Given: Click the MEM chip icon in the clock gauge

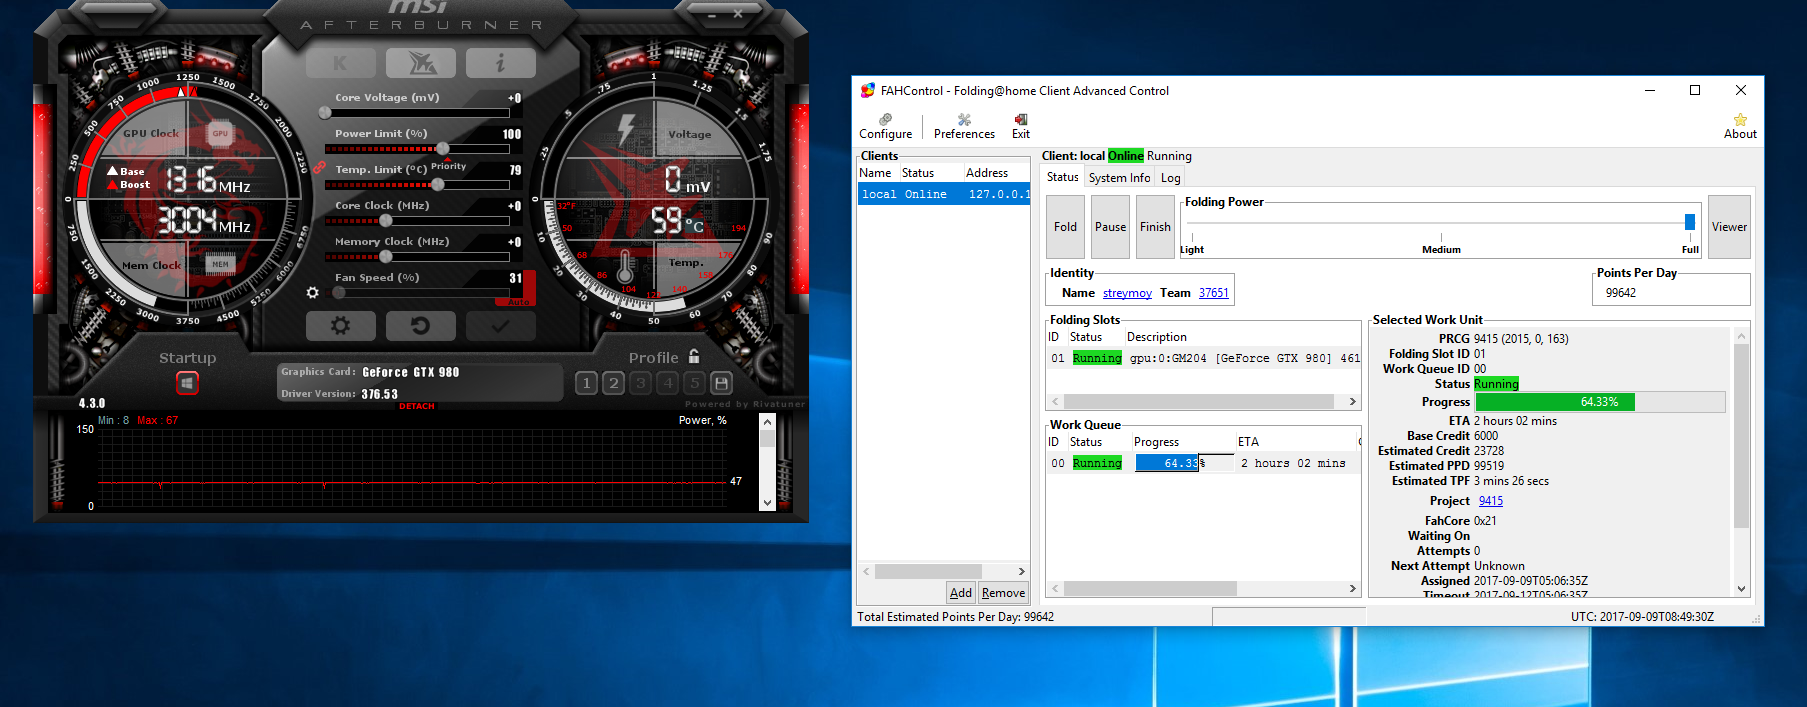Looking at the screenshot, I should [x=220, y=264].
